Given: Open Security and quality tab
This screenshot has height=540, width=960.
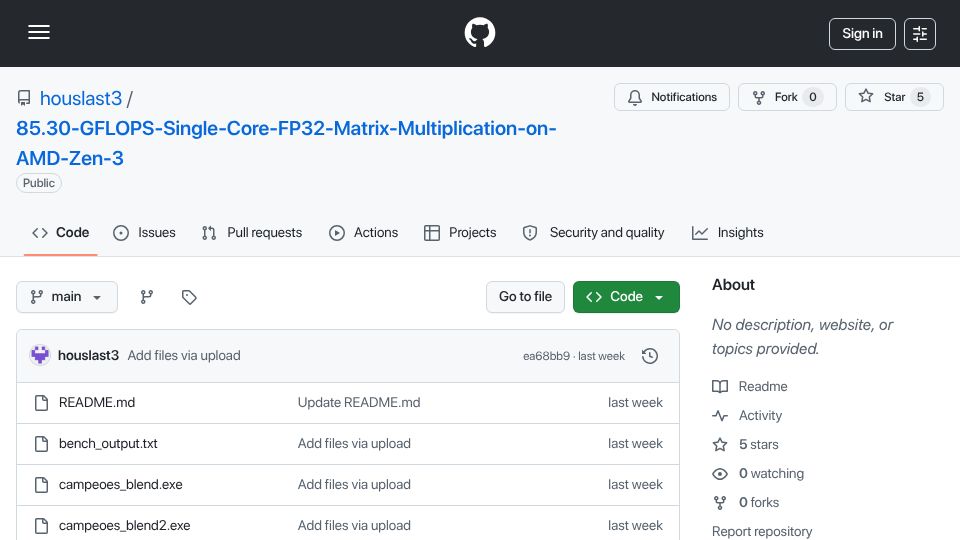Looking at the screenshot, I should 593,233.
